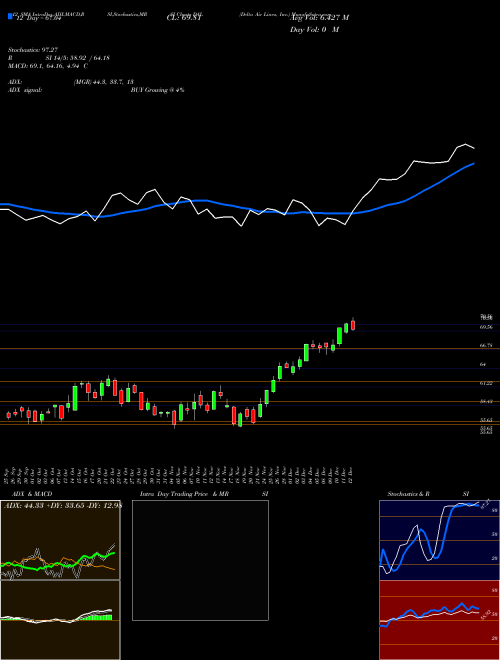
Task: Open the MACD histogram panel with green bars
Action: [60, 620]
